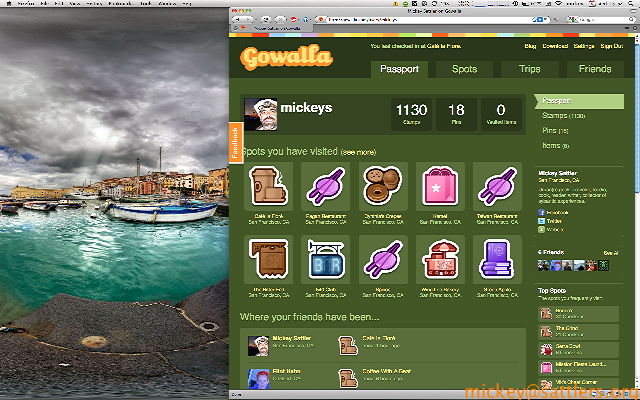This screenshot has height=400, width=640.
Task: Click the Twitter icon in profile sidebar
Action: [541, 221]
